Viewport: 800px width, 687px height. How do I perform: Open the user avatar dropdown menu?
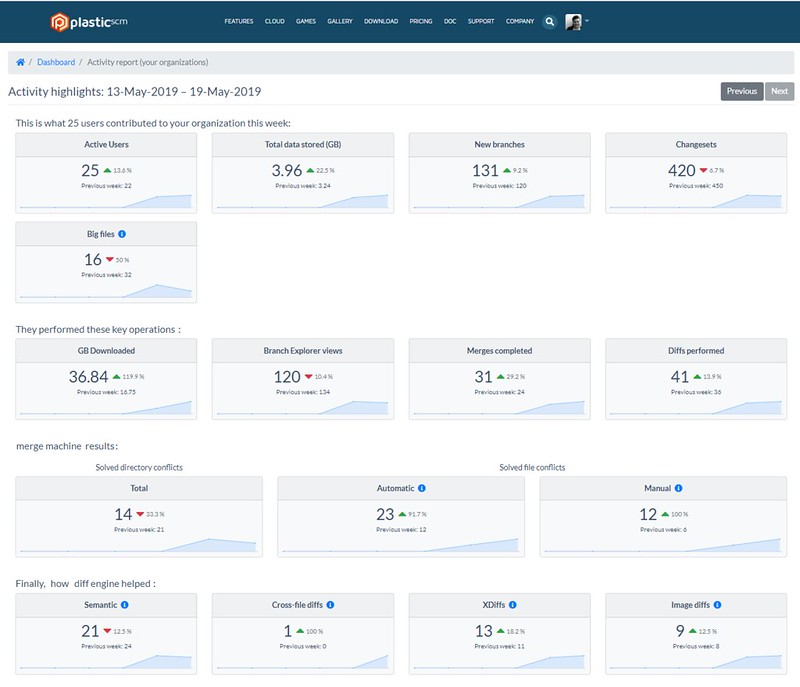tap(577, 21)
